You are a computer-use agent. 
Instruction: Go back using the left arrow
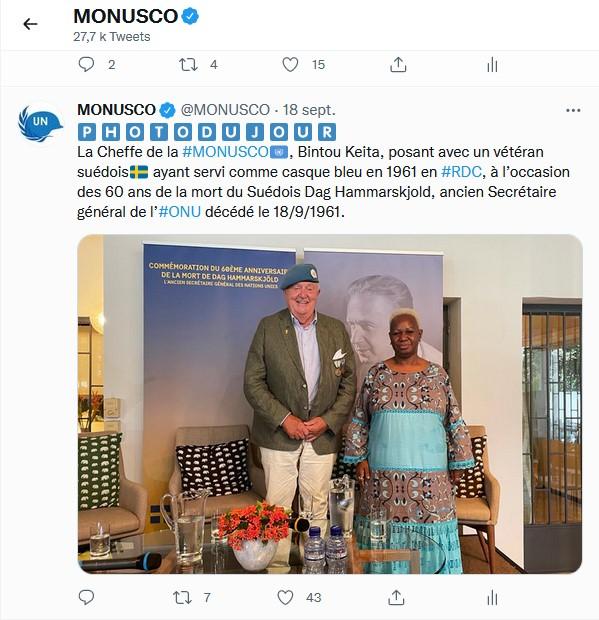coord(30,24)
